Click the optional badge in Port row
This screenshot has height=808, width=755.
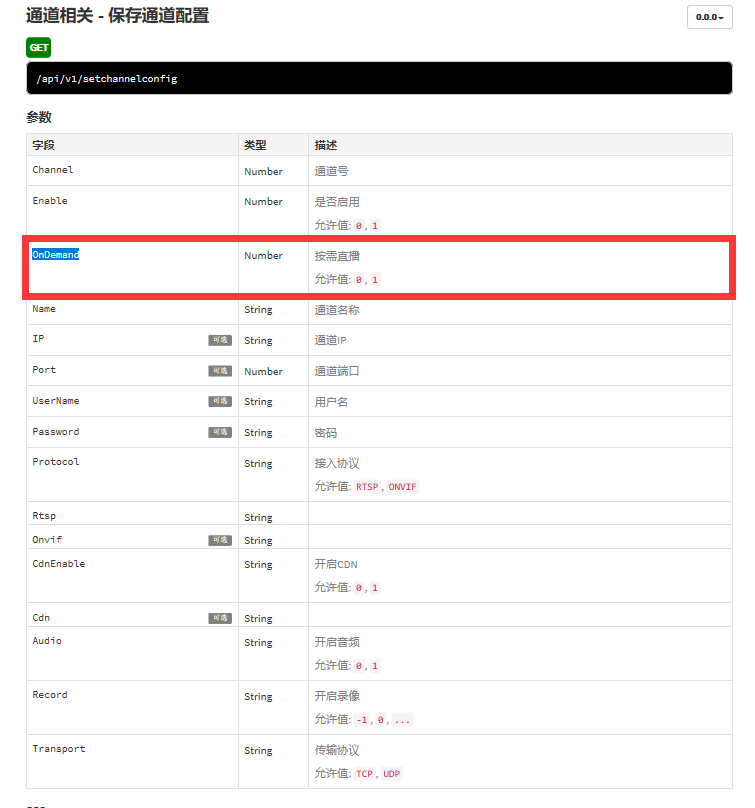pyautogui.click(x=220, y=371)
